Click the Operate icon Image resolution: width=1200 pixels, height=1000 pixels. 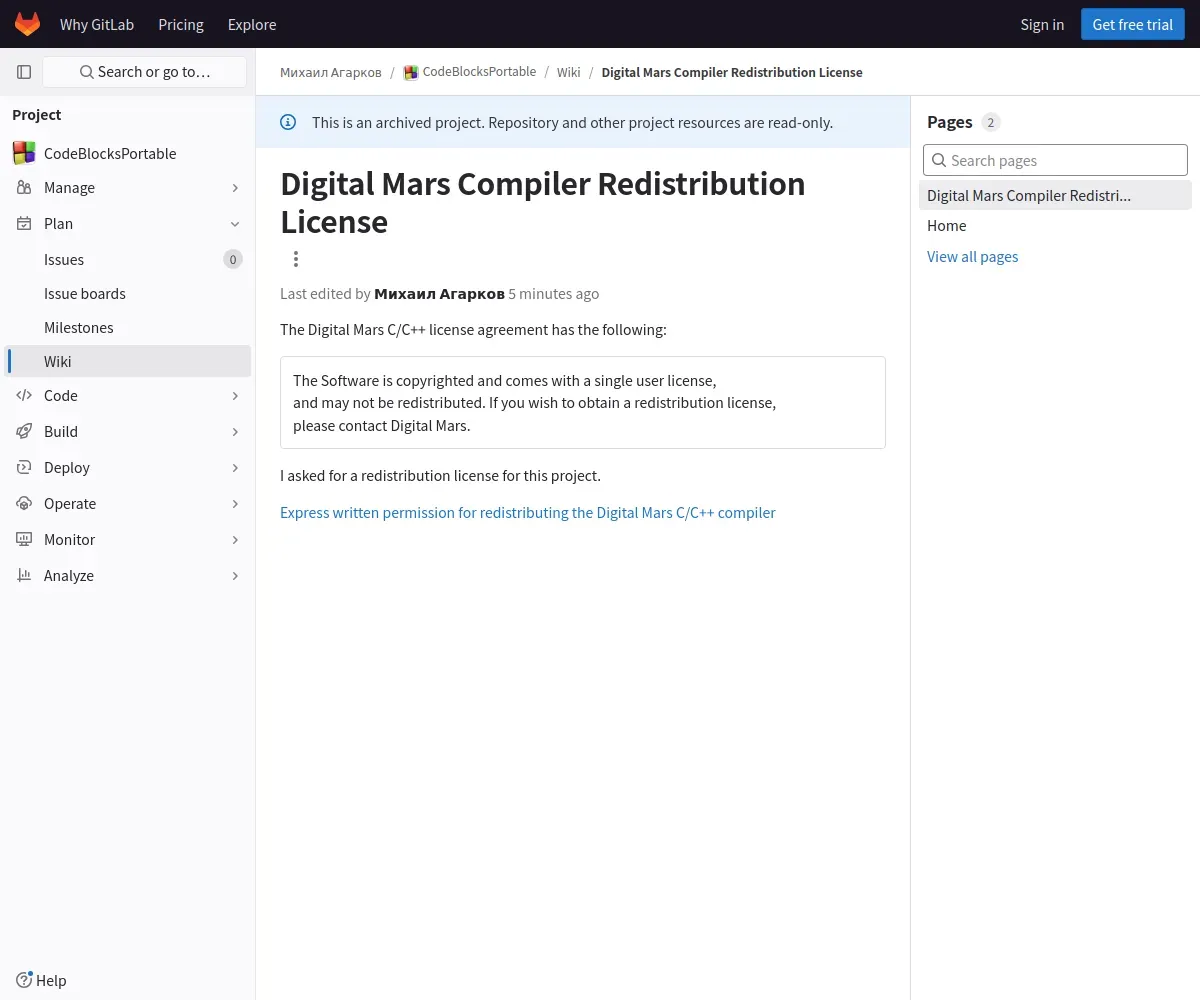tap(24, 503)
